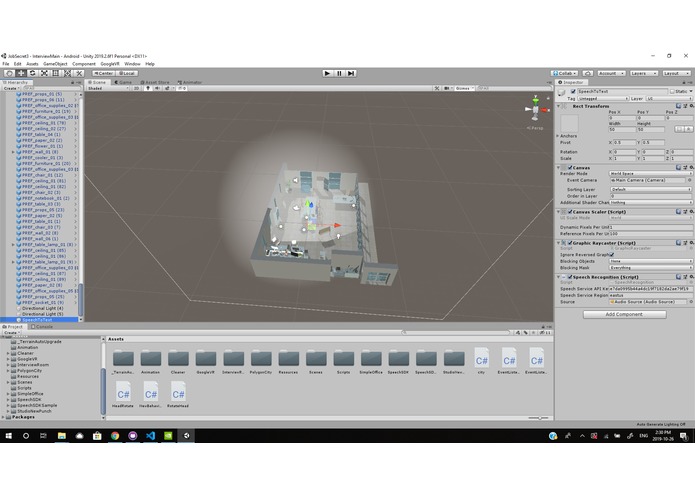Open Speech Recognition settings gear

[691, 277]
